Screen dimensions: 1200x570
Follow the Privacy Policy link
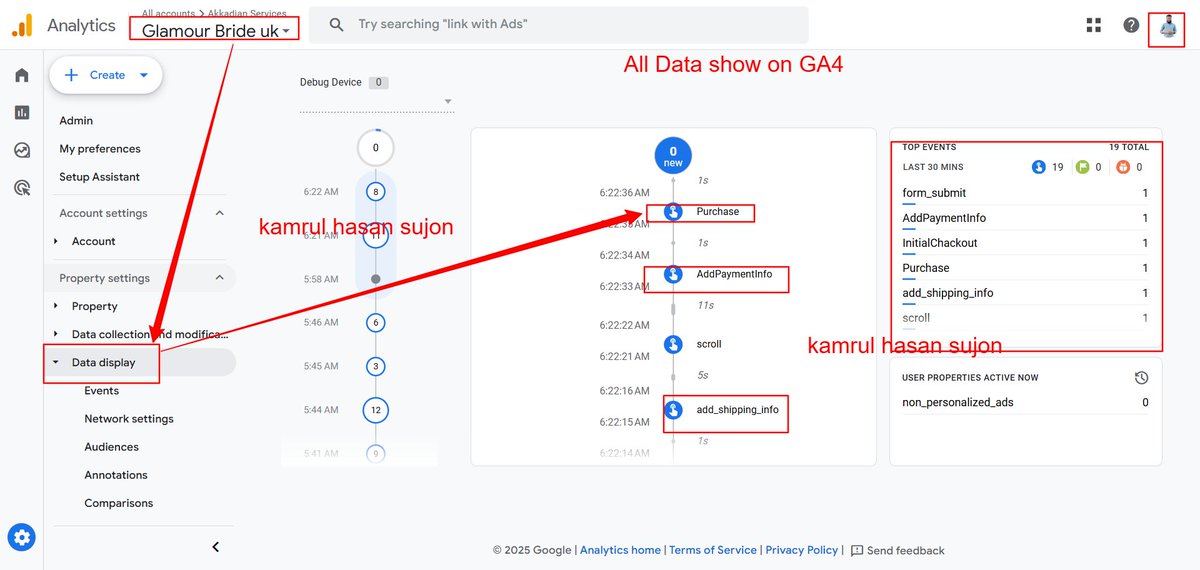(802, 550)
